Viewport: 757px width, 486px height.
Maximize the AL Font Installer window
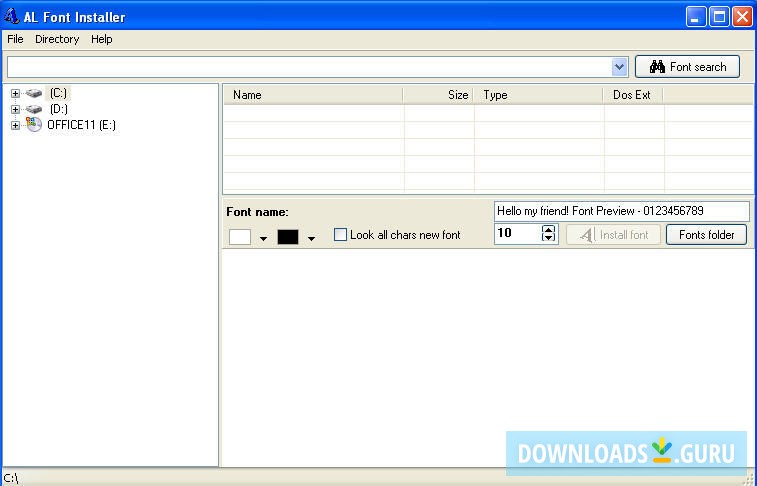pos(719,17)
